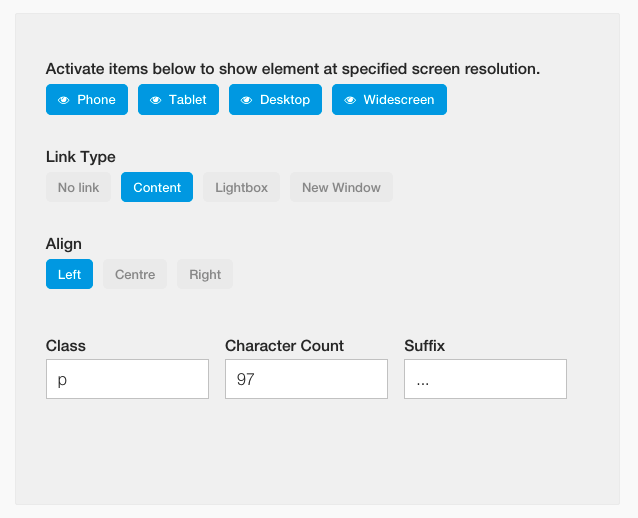The width and height of the screenshot is (638, 518).
Task: Toggle Desktop screen visibility
Action: 275,100
